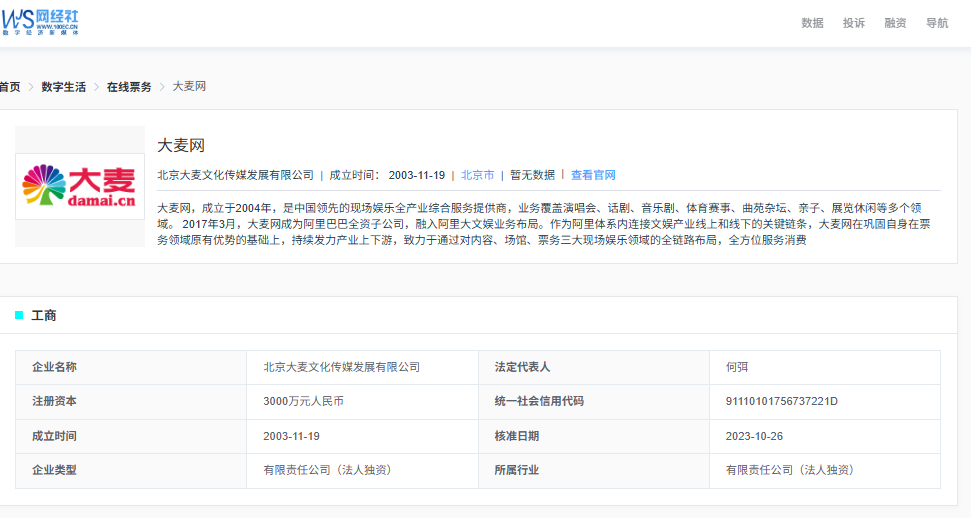Click the 成立时间 table label
The image size is (971, 518).
(54, 436)
